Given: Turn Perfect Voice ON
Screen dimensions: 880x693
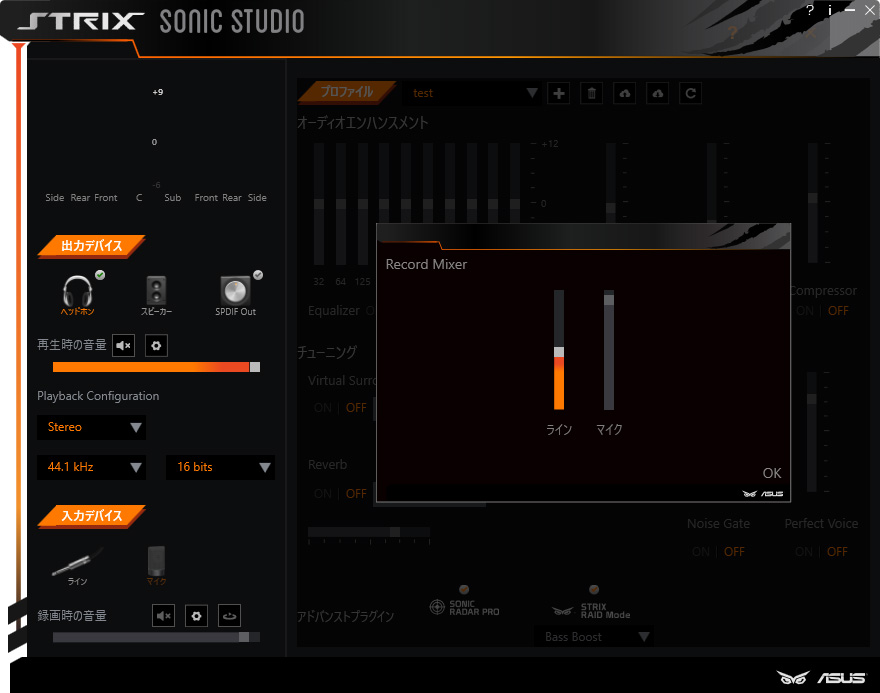Looking at the screenshot, I should [804, 552].
